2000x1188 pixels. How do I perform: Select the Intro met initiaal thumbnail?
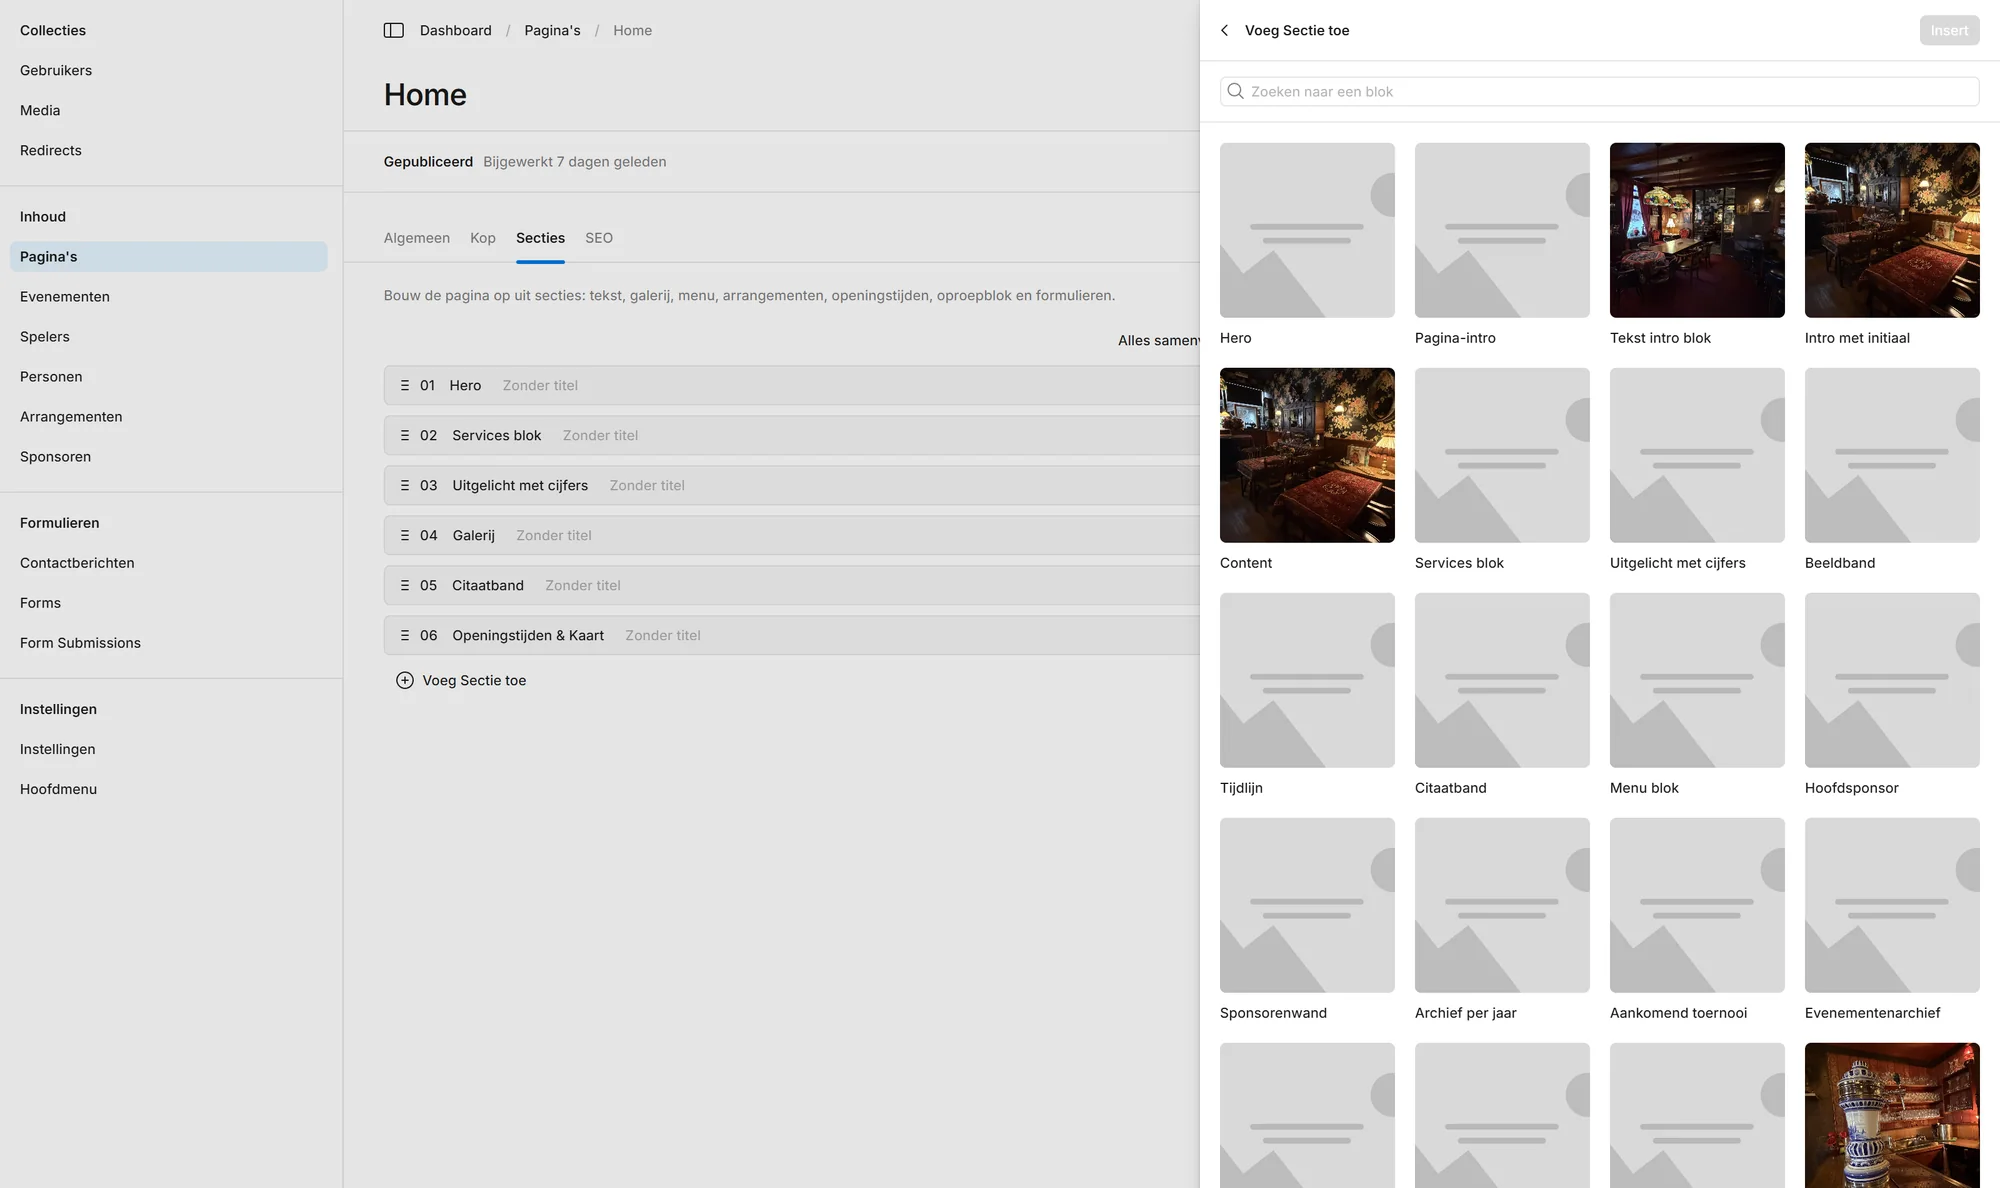pos(1892,230)
